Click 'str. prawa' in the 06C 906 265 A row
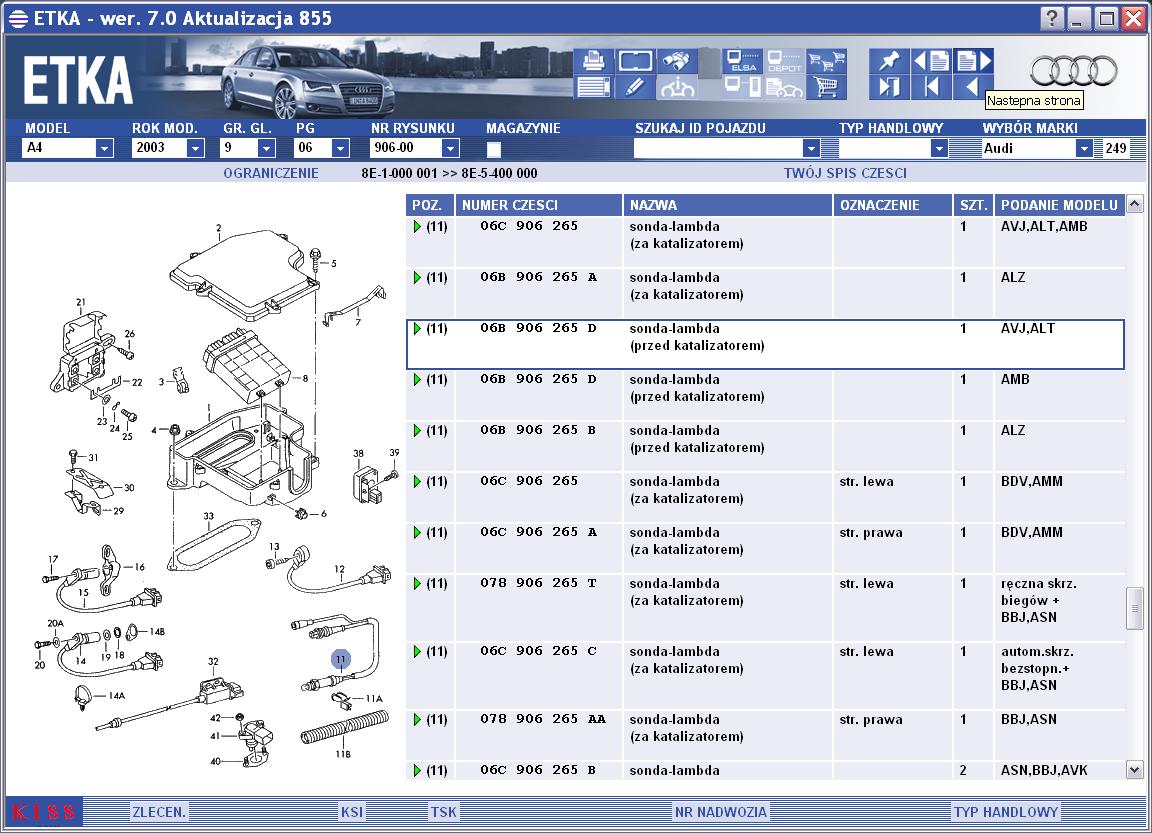The height and width of the screenshot is (833, 1152). point(871,533)
